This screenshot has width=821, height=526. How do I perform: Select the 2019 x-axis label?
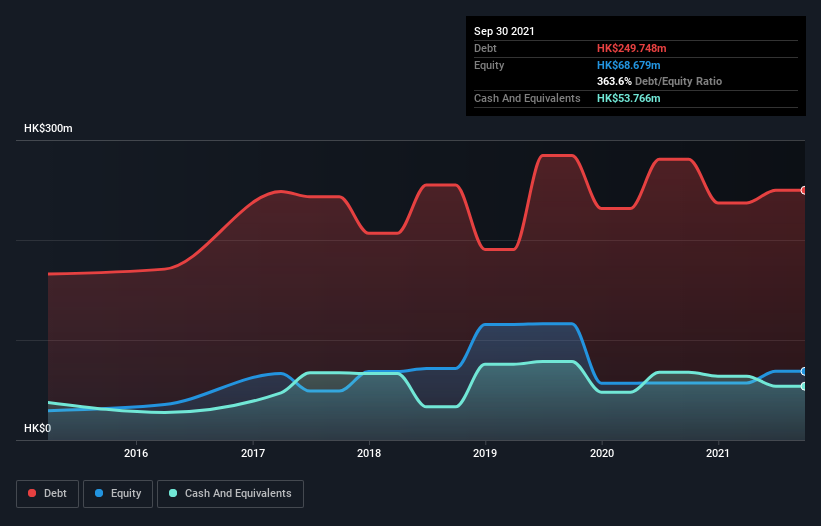point(485,453)
